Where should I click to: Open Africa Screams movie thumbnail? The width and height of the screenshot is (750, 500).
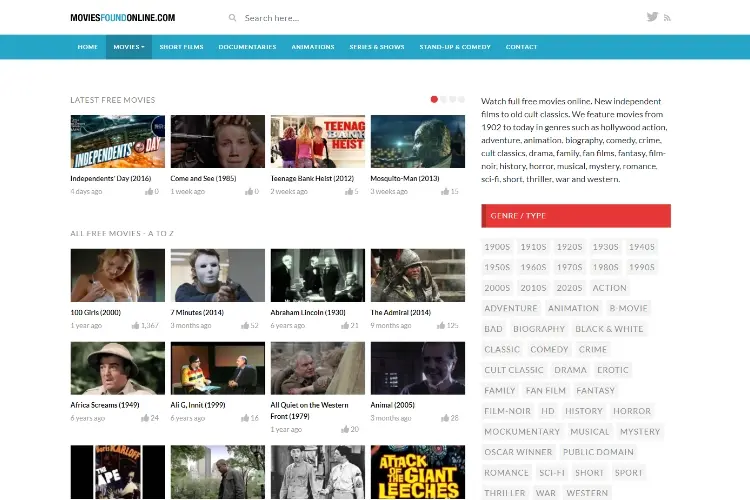tap(118, 368)
